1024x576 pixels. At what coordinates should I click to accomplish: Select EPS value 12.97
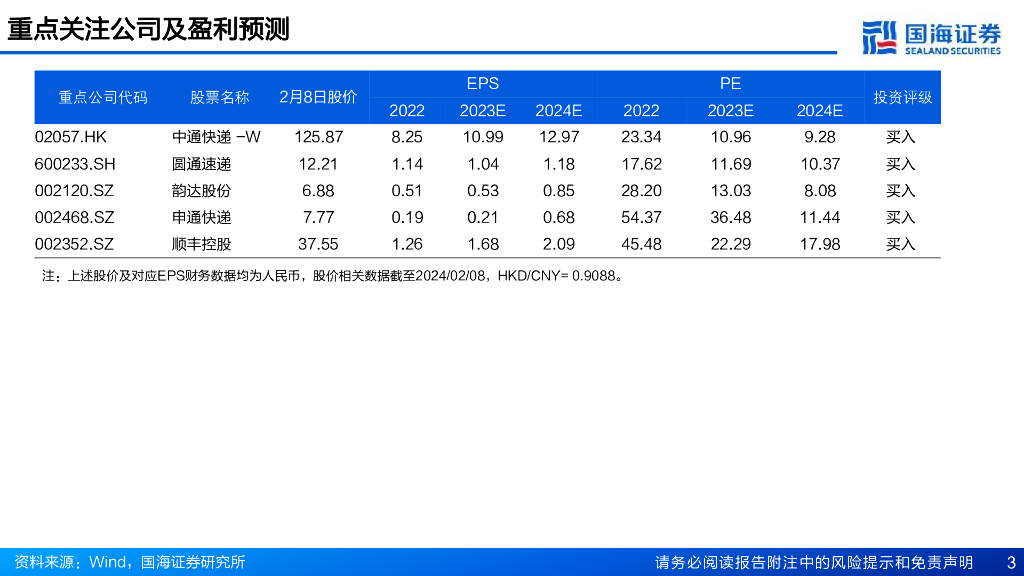click(559, 137)
